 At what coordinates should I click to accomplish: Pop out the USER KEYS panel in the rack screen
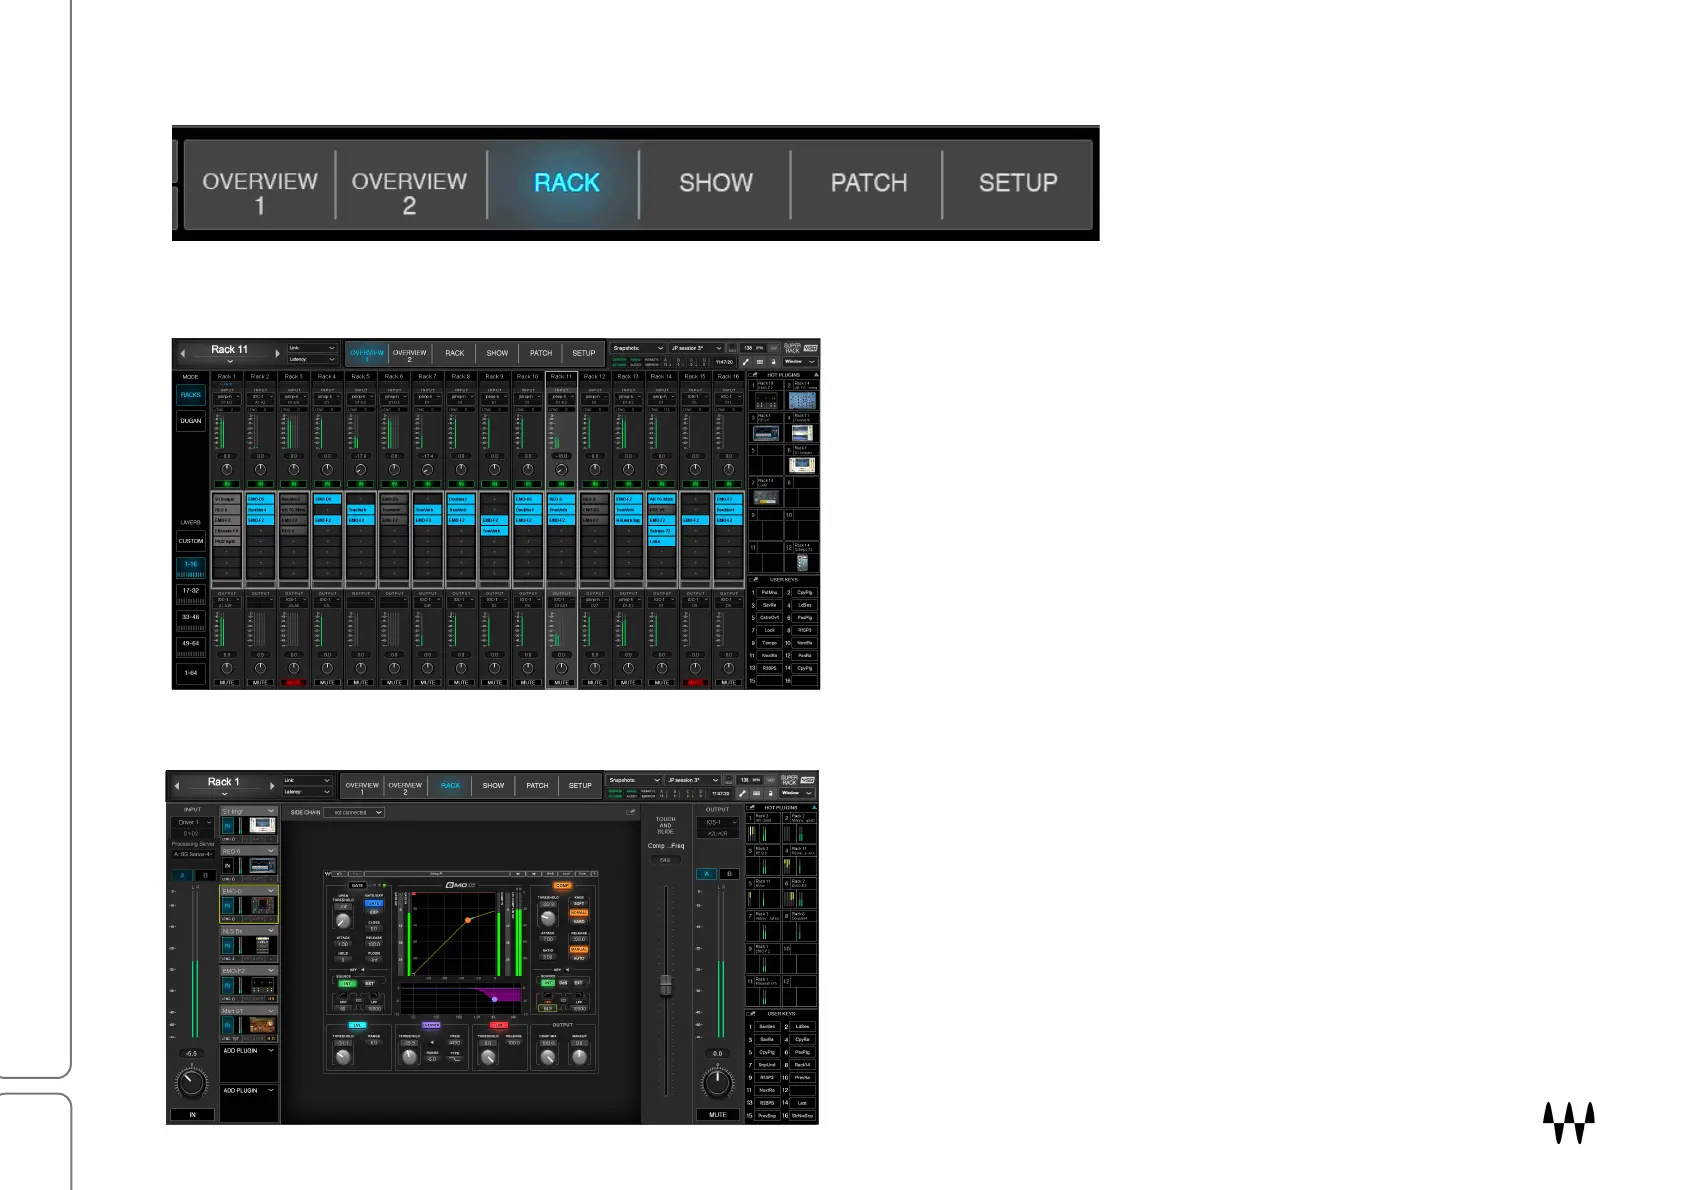tap(752, 1014)
